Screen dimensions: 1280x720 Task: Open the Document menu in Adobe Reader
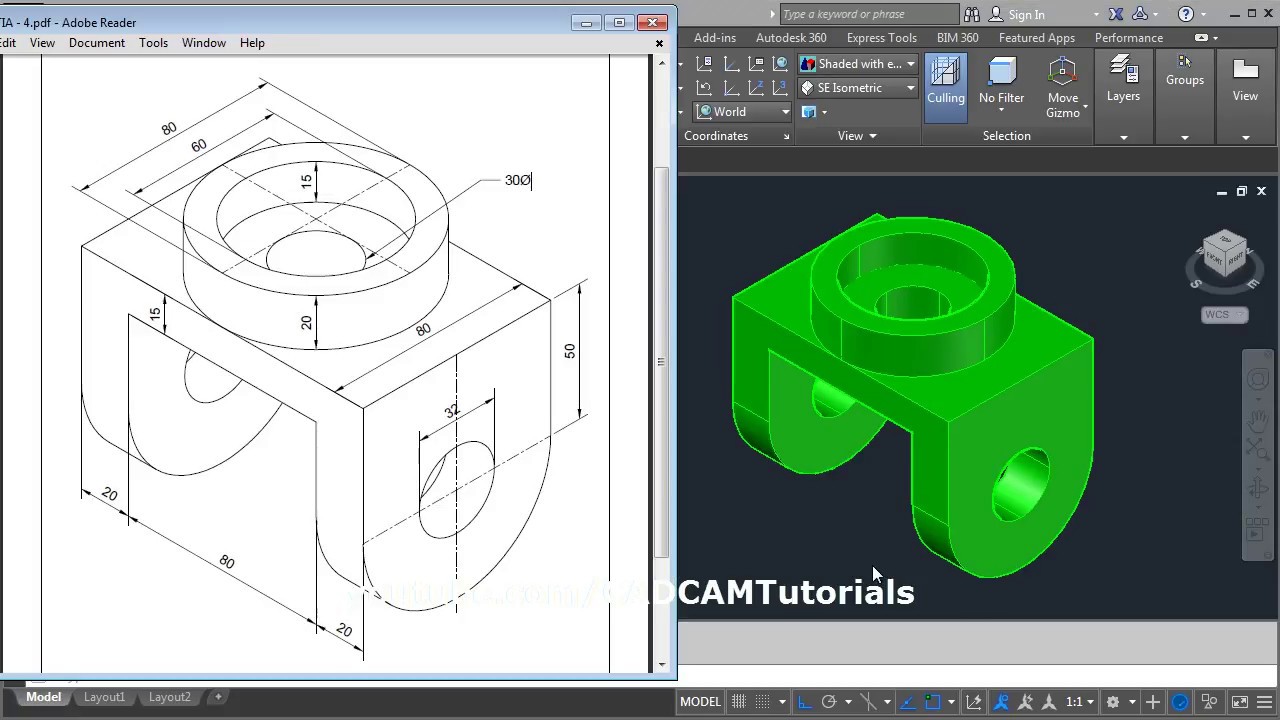(97, 42)
